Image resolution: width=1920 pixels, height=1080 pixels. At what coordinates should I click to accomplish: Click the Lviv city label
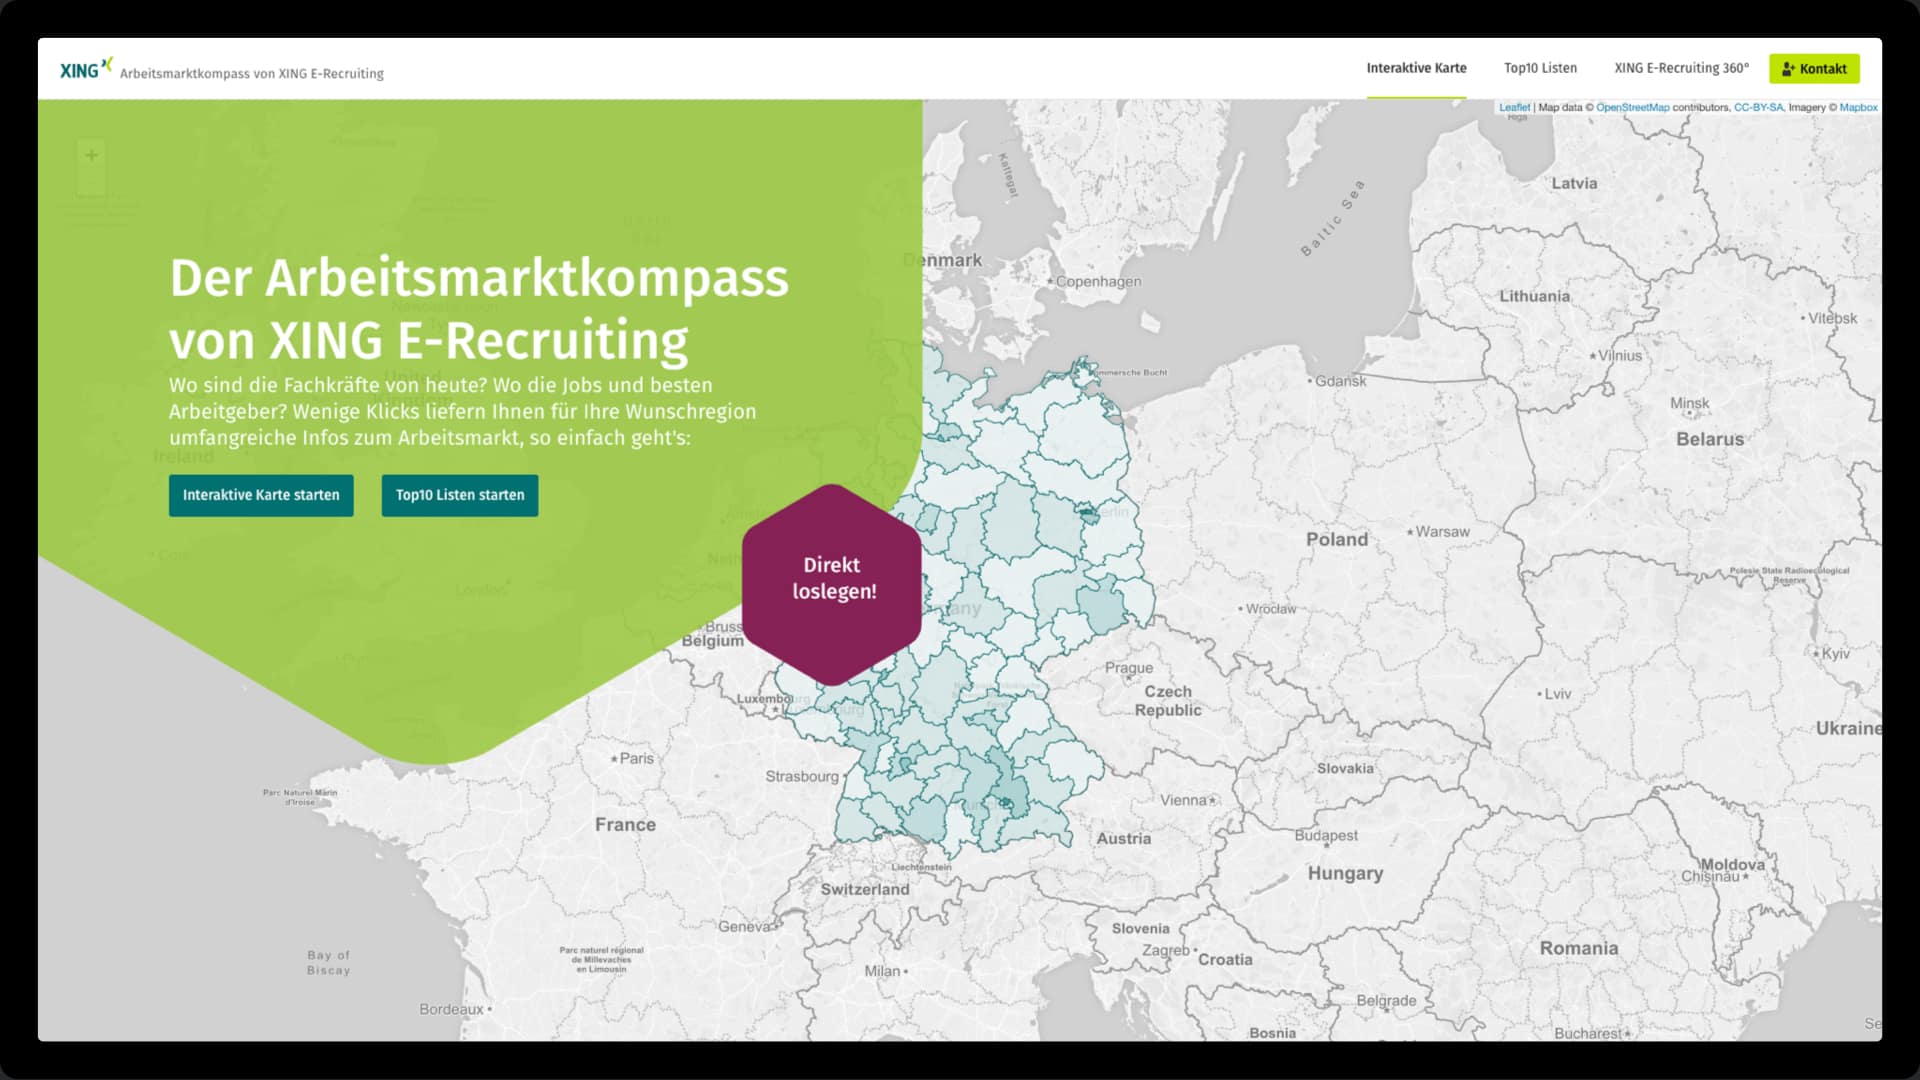pos(1557,693)
